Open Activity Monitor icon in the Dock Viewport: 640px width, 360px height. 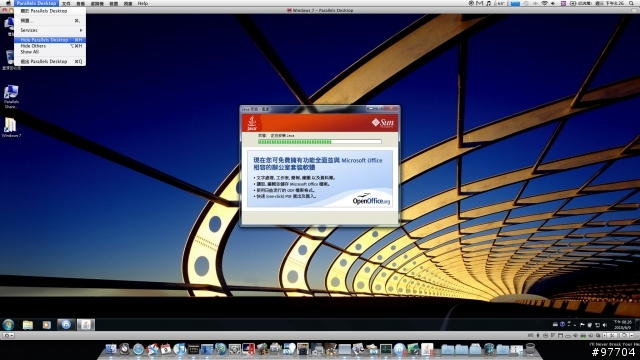(x=386, y=349)
